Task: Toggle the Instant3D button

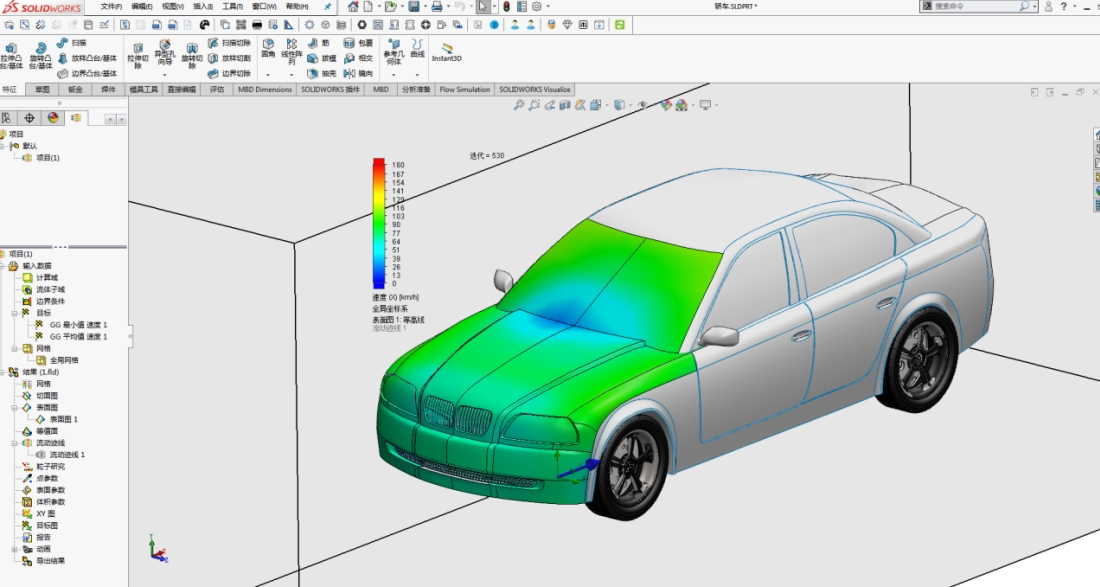Action: coord(446,53)
